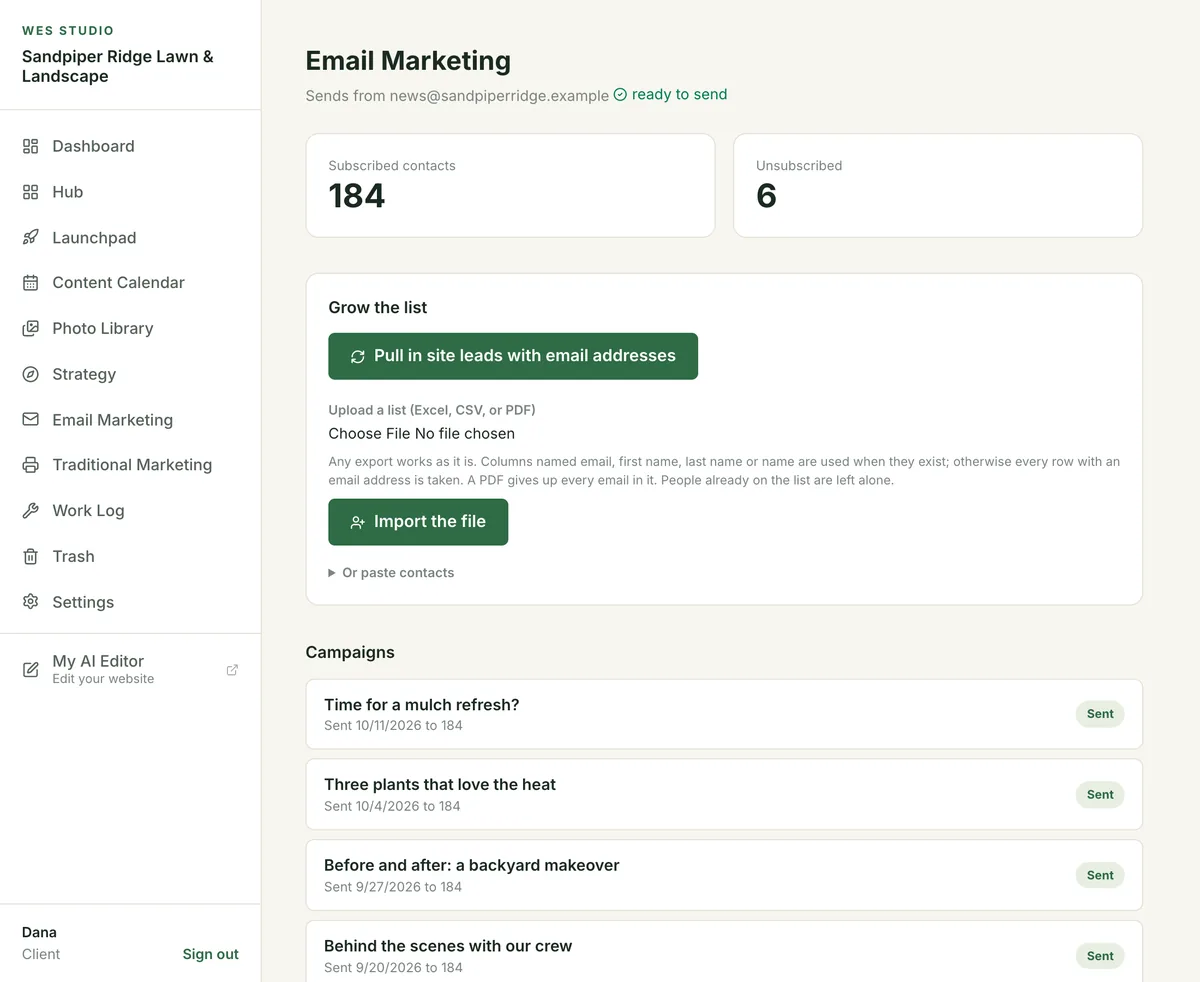Expand the Or paste contacts section
Image resolution: width=1200 pixels, height=982 pixels.
click(x=391, y=573)
